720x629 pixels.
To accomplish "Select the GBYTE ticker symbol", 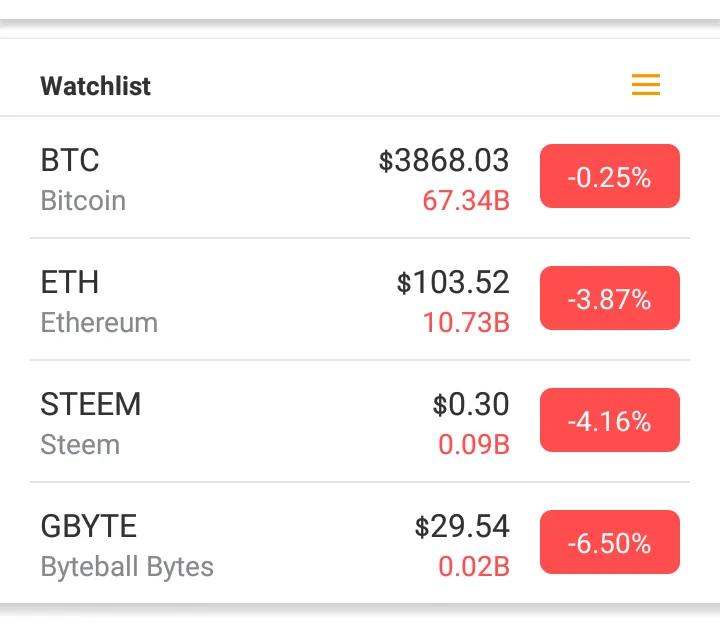I will [89, 526].
